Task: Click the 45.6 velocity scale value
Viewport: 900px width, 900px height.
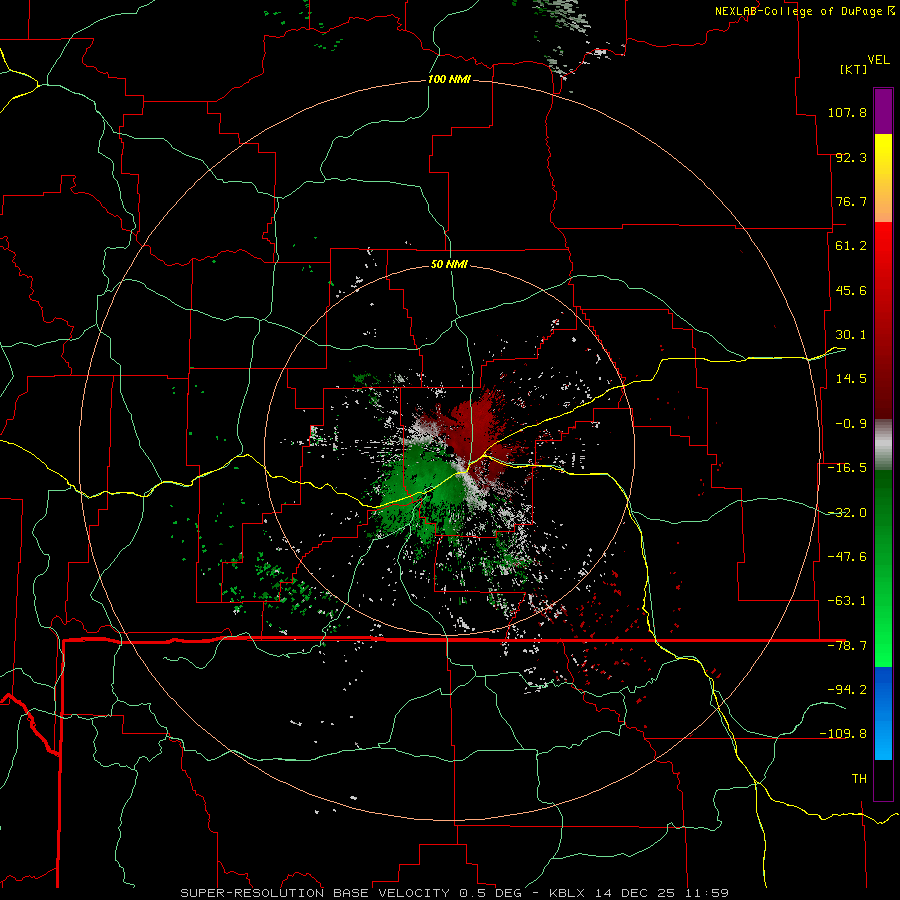Action: point(851,290)
